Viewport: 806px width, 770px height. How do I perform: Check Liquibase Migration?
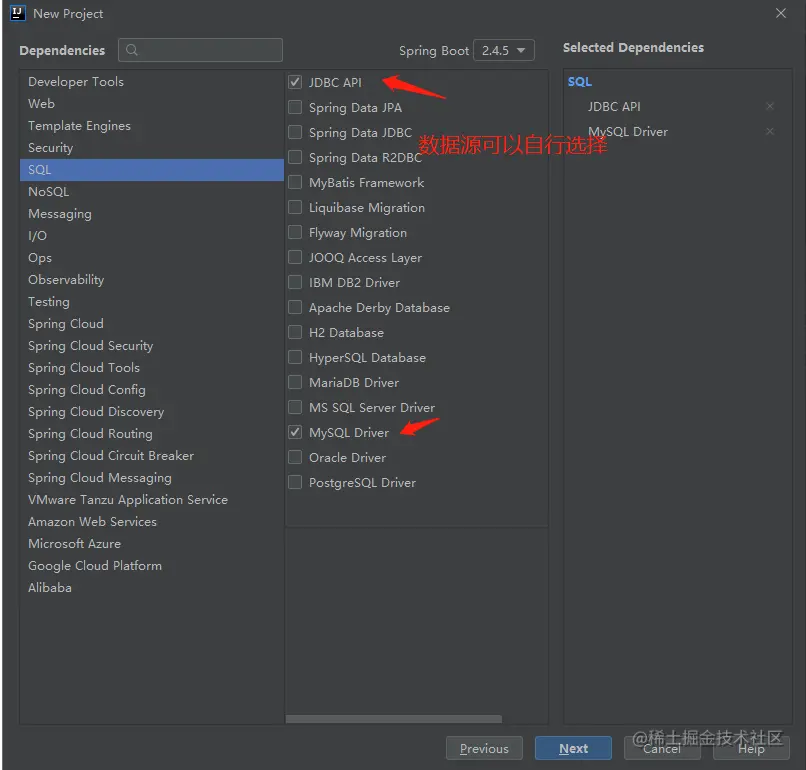coord(295,207)
